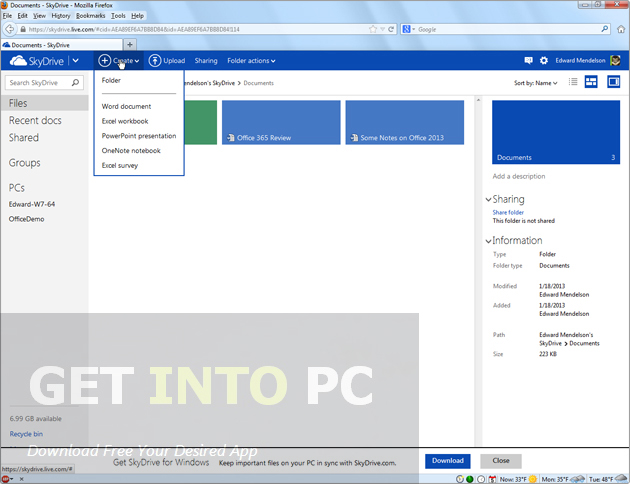Click the Upload arrow icon
The width and height of the screenshot is (630, 484).
pos(155,61)
